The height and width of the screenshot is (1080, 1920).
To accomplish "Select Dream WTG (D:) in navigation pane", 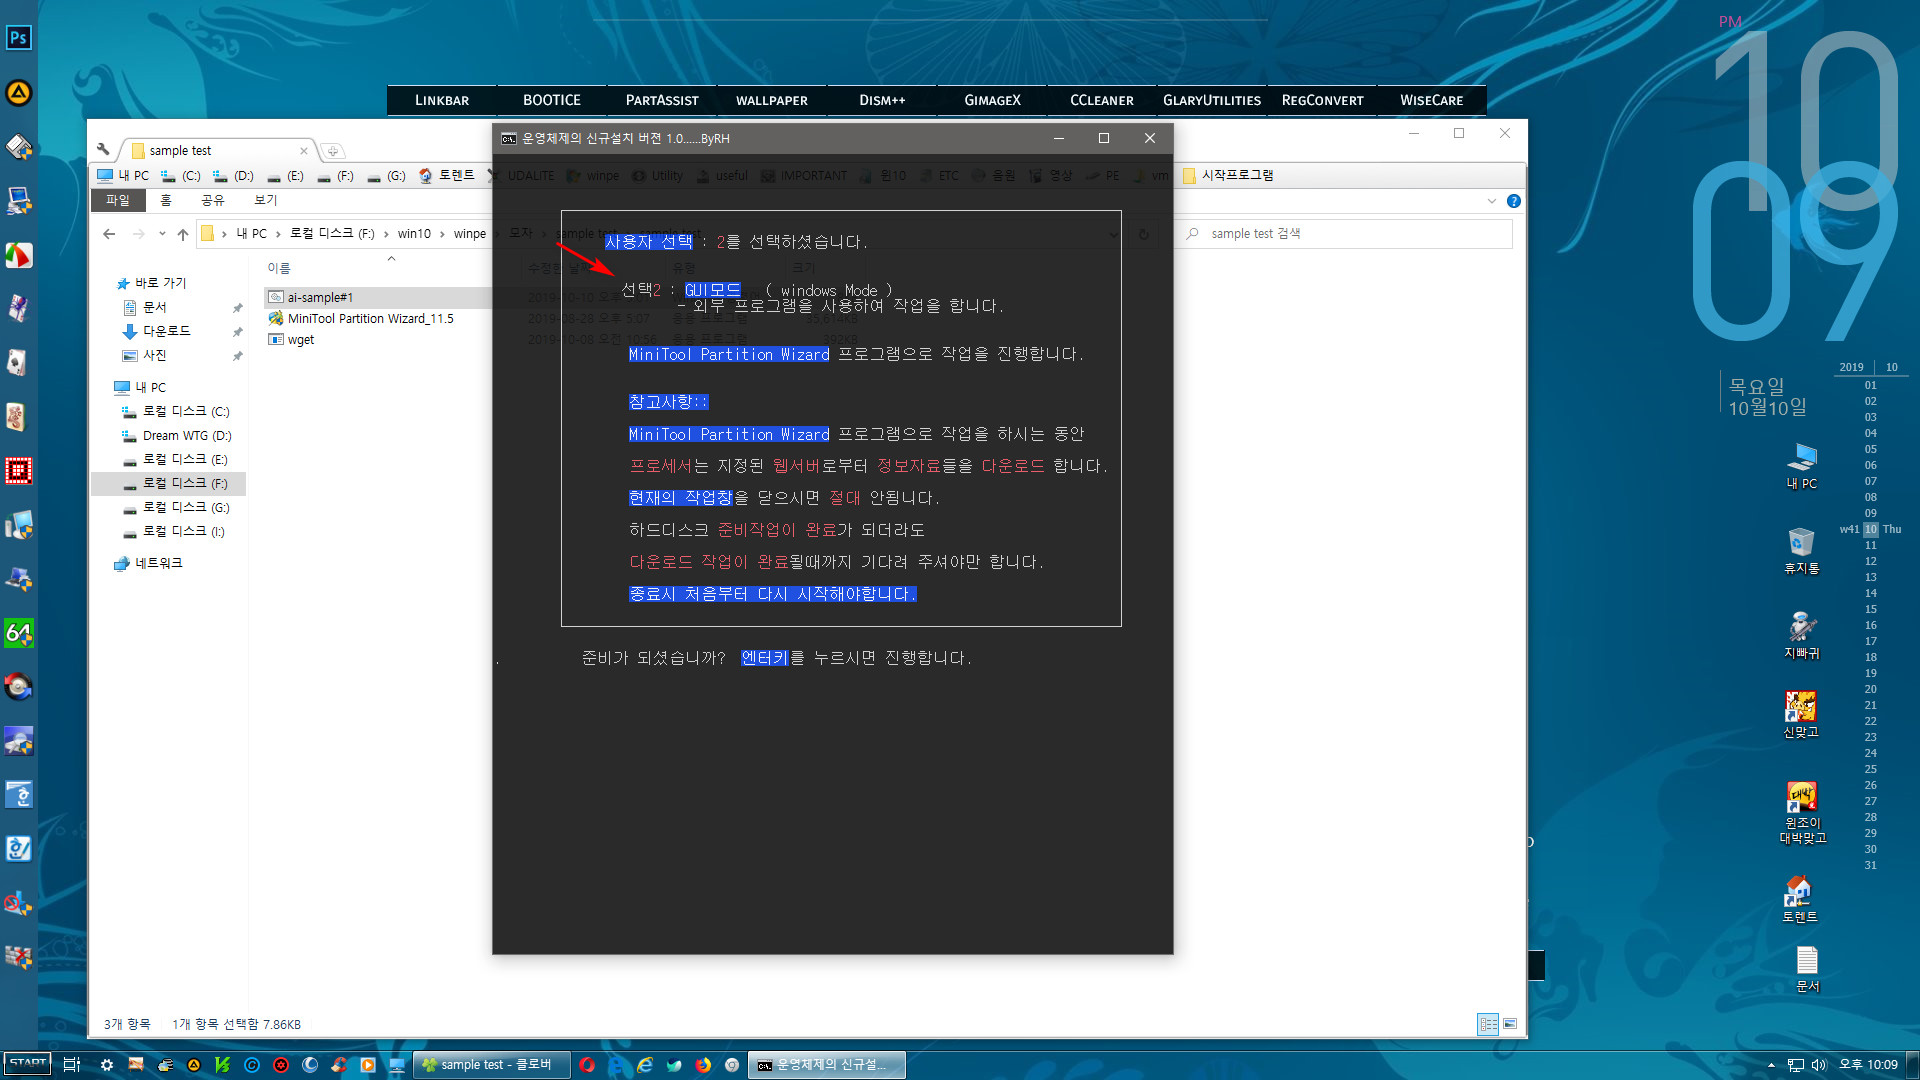I will [187, 436].
